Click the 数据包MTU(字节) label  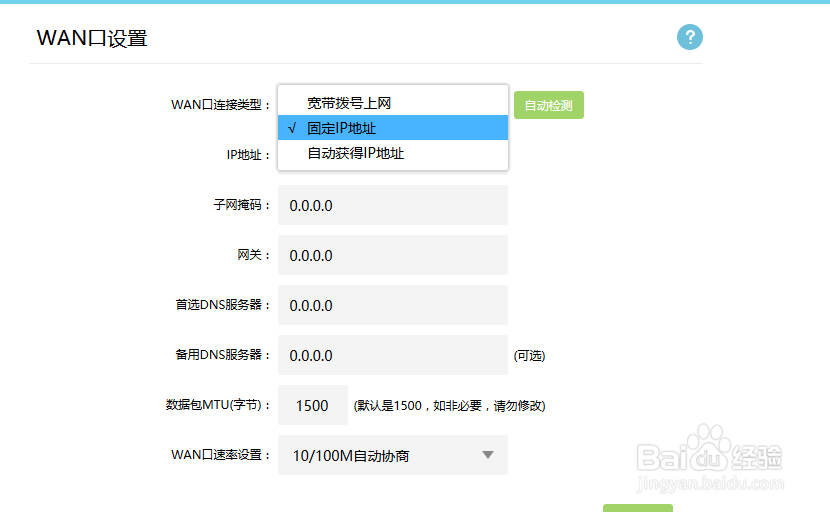point(218,405)
